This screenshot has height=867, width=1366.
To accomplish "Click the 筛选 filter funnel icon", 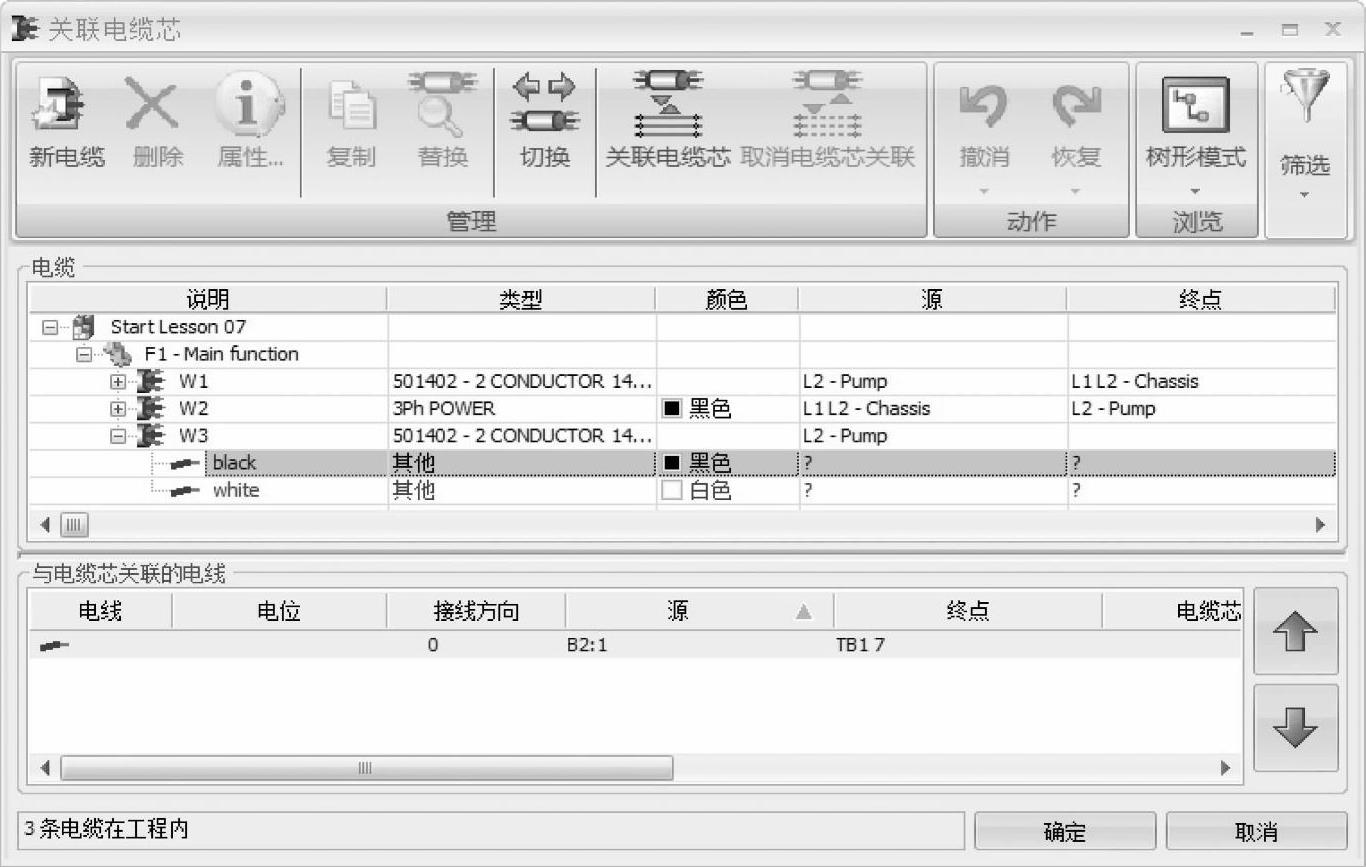I will 1305,97.
